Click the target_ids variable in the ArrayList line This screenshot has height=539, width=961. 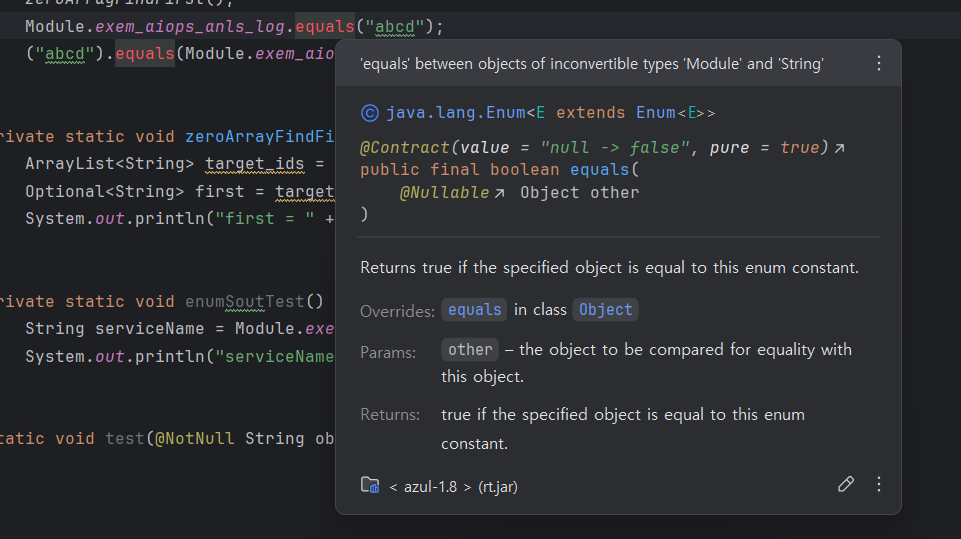click(x=255, y=164)
